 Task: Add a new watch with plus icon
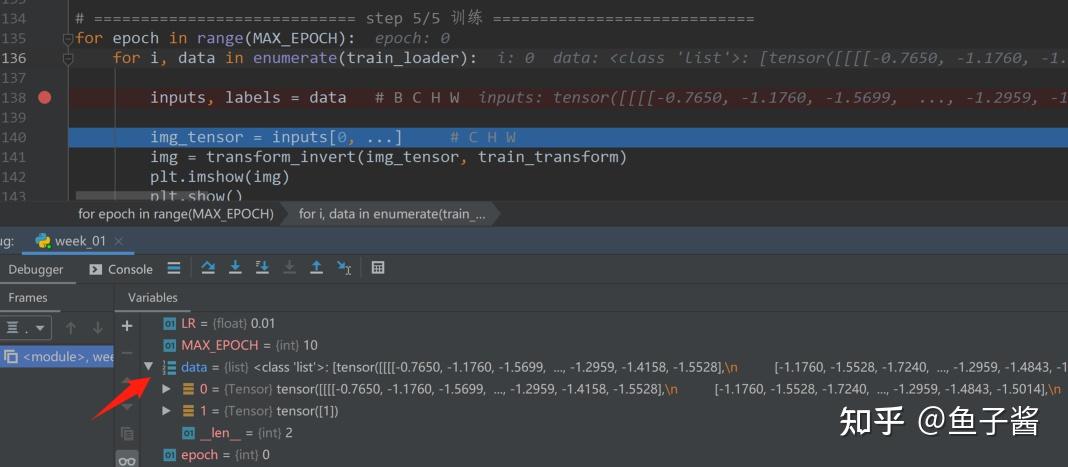127,326
